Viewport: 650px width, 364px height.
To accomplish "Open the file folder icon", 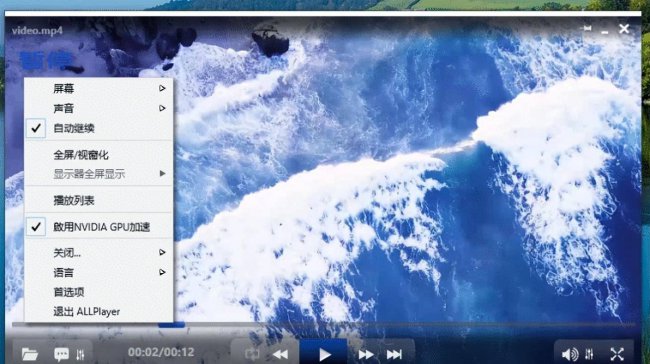I will tap(29, 354).
